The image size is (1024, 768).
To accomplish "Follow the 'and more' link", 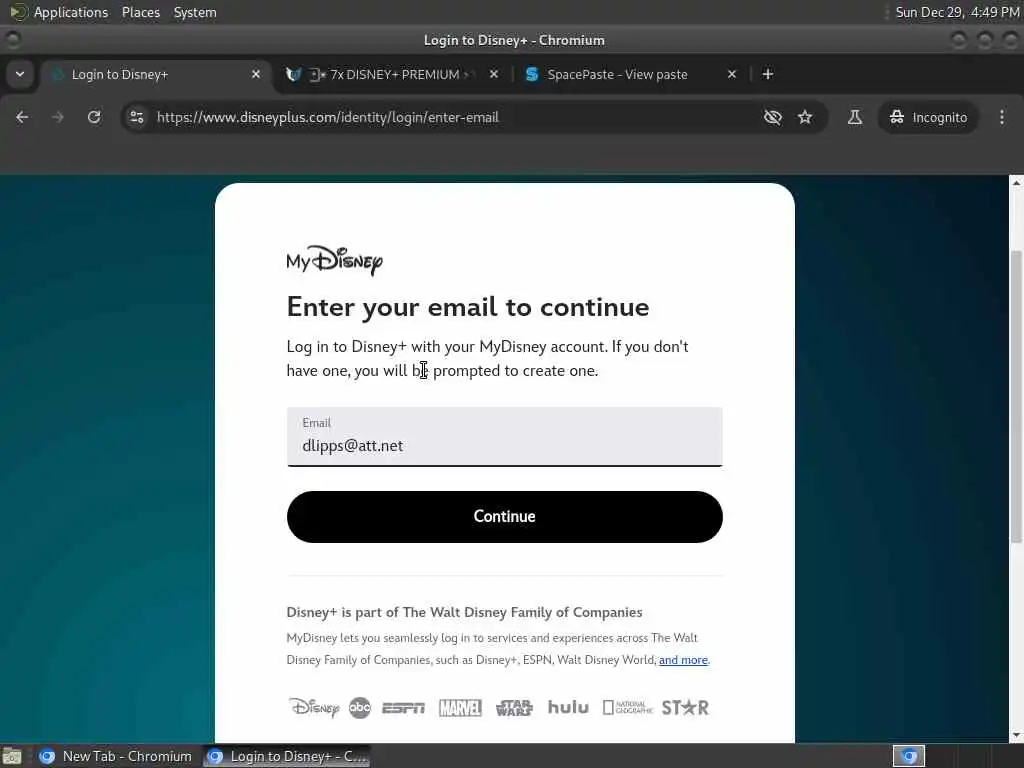I will (683, 660).
